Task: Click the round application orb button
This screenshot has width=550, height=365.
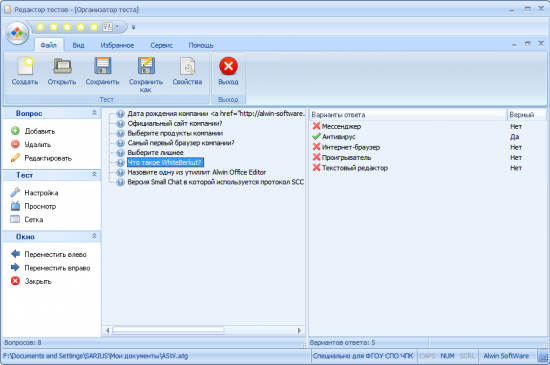Action: 17,33
